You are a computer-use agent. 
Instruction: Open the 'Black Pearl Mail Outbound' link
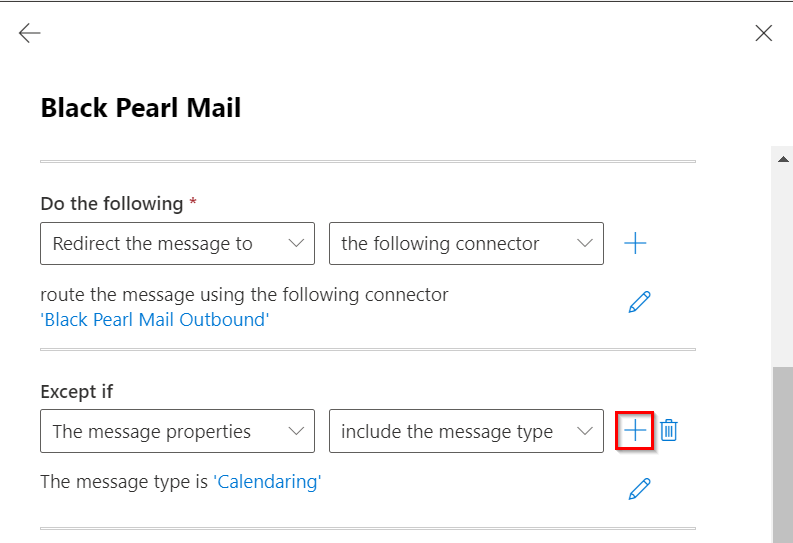coord(155,320)
